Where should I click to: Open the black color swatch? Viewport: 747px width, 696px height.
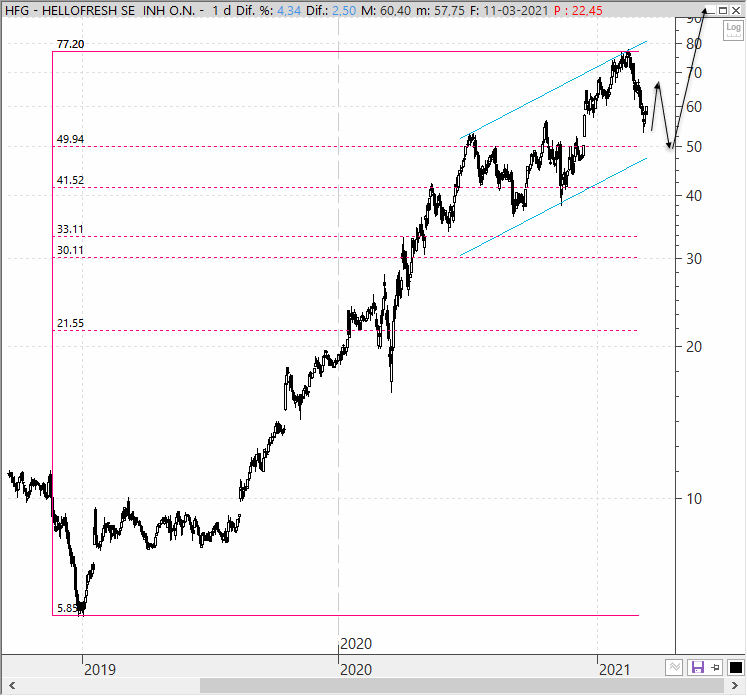(736, 667)
